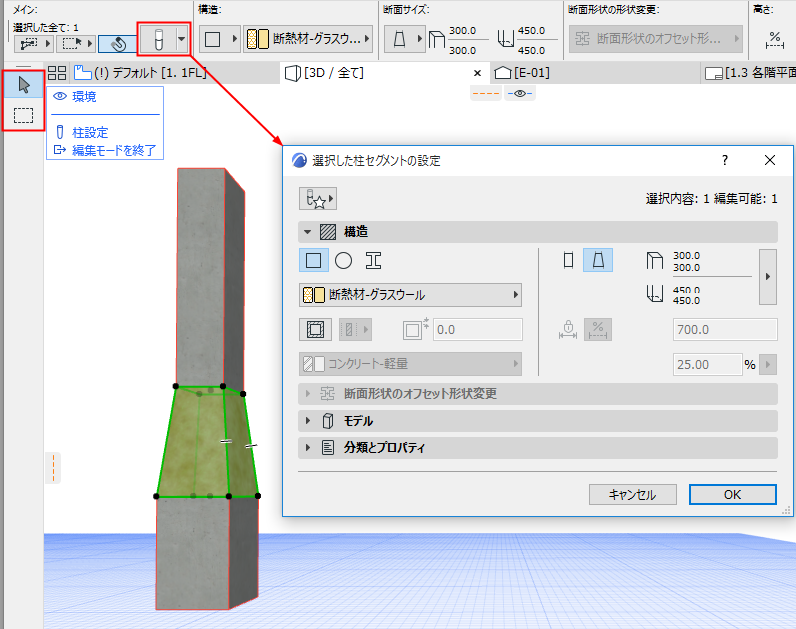Open Favorites star button in segment settings dialog
The image size is (796, 629).
pos(318,199)
